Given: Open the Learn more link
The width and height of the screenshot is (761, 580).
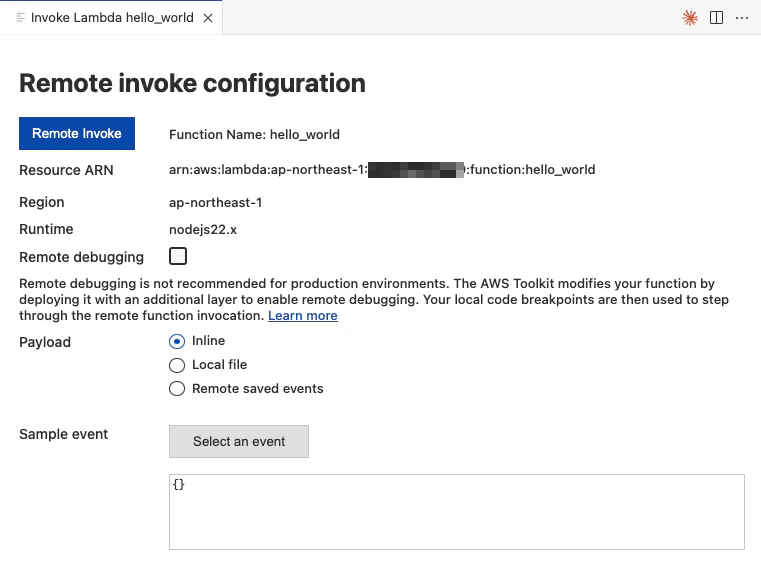Looking at the screenshot, I should pyautogui.click(x=302, y=315).
